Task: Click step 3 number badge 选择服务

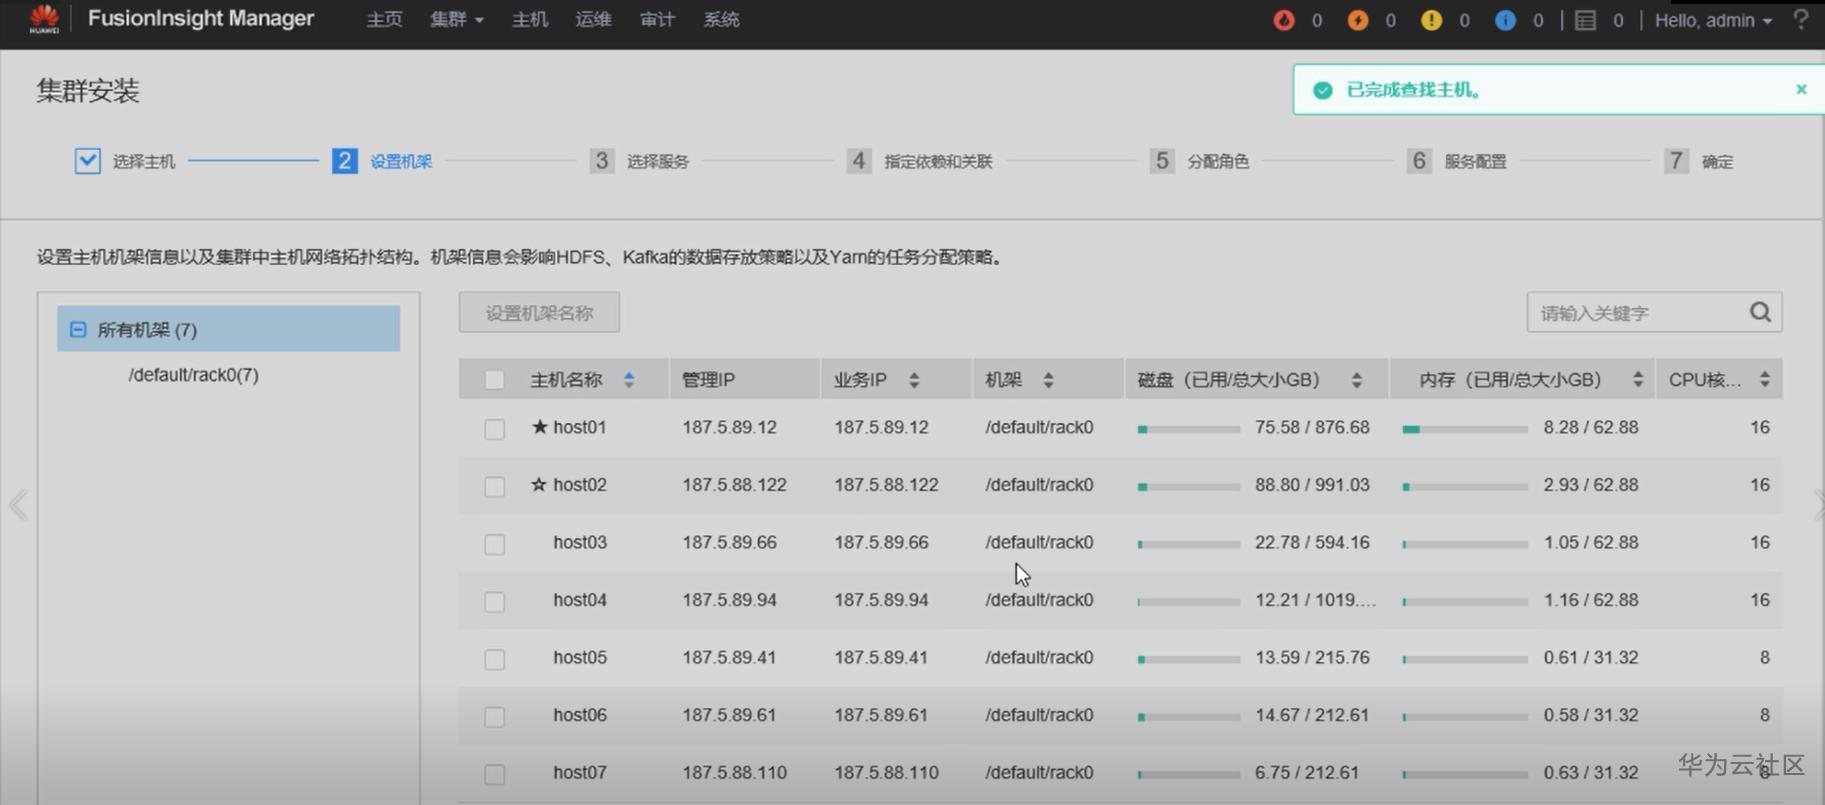Action: point(601,161)
